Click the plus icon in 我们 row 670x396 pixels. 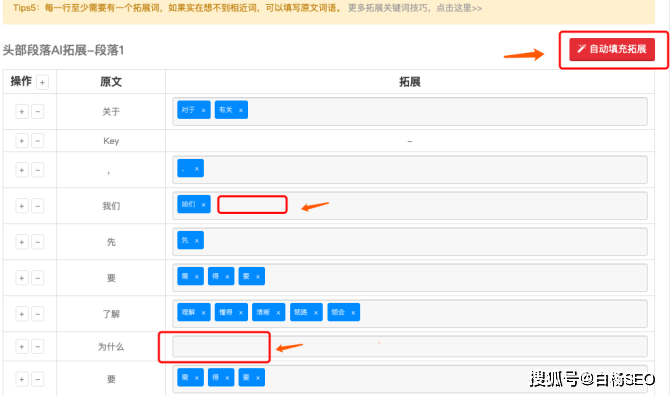point(22,206)
